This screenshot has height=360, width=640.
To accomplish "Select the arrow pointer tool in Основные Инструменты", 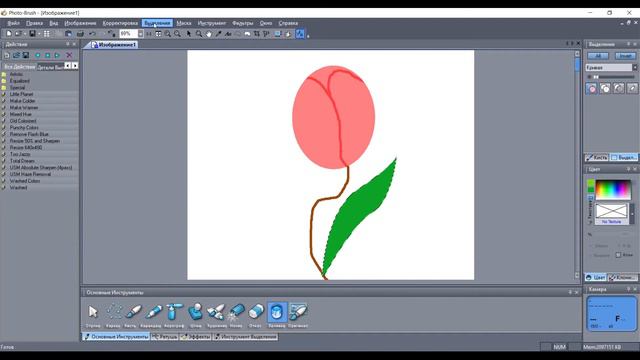I will [93, 312].
